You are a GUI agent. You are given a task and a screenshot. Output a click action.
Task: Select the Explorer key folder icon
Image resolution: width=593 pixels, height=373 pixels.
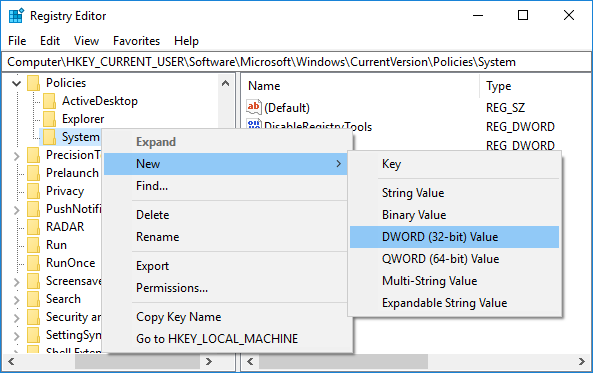click(x=50, y=119)
